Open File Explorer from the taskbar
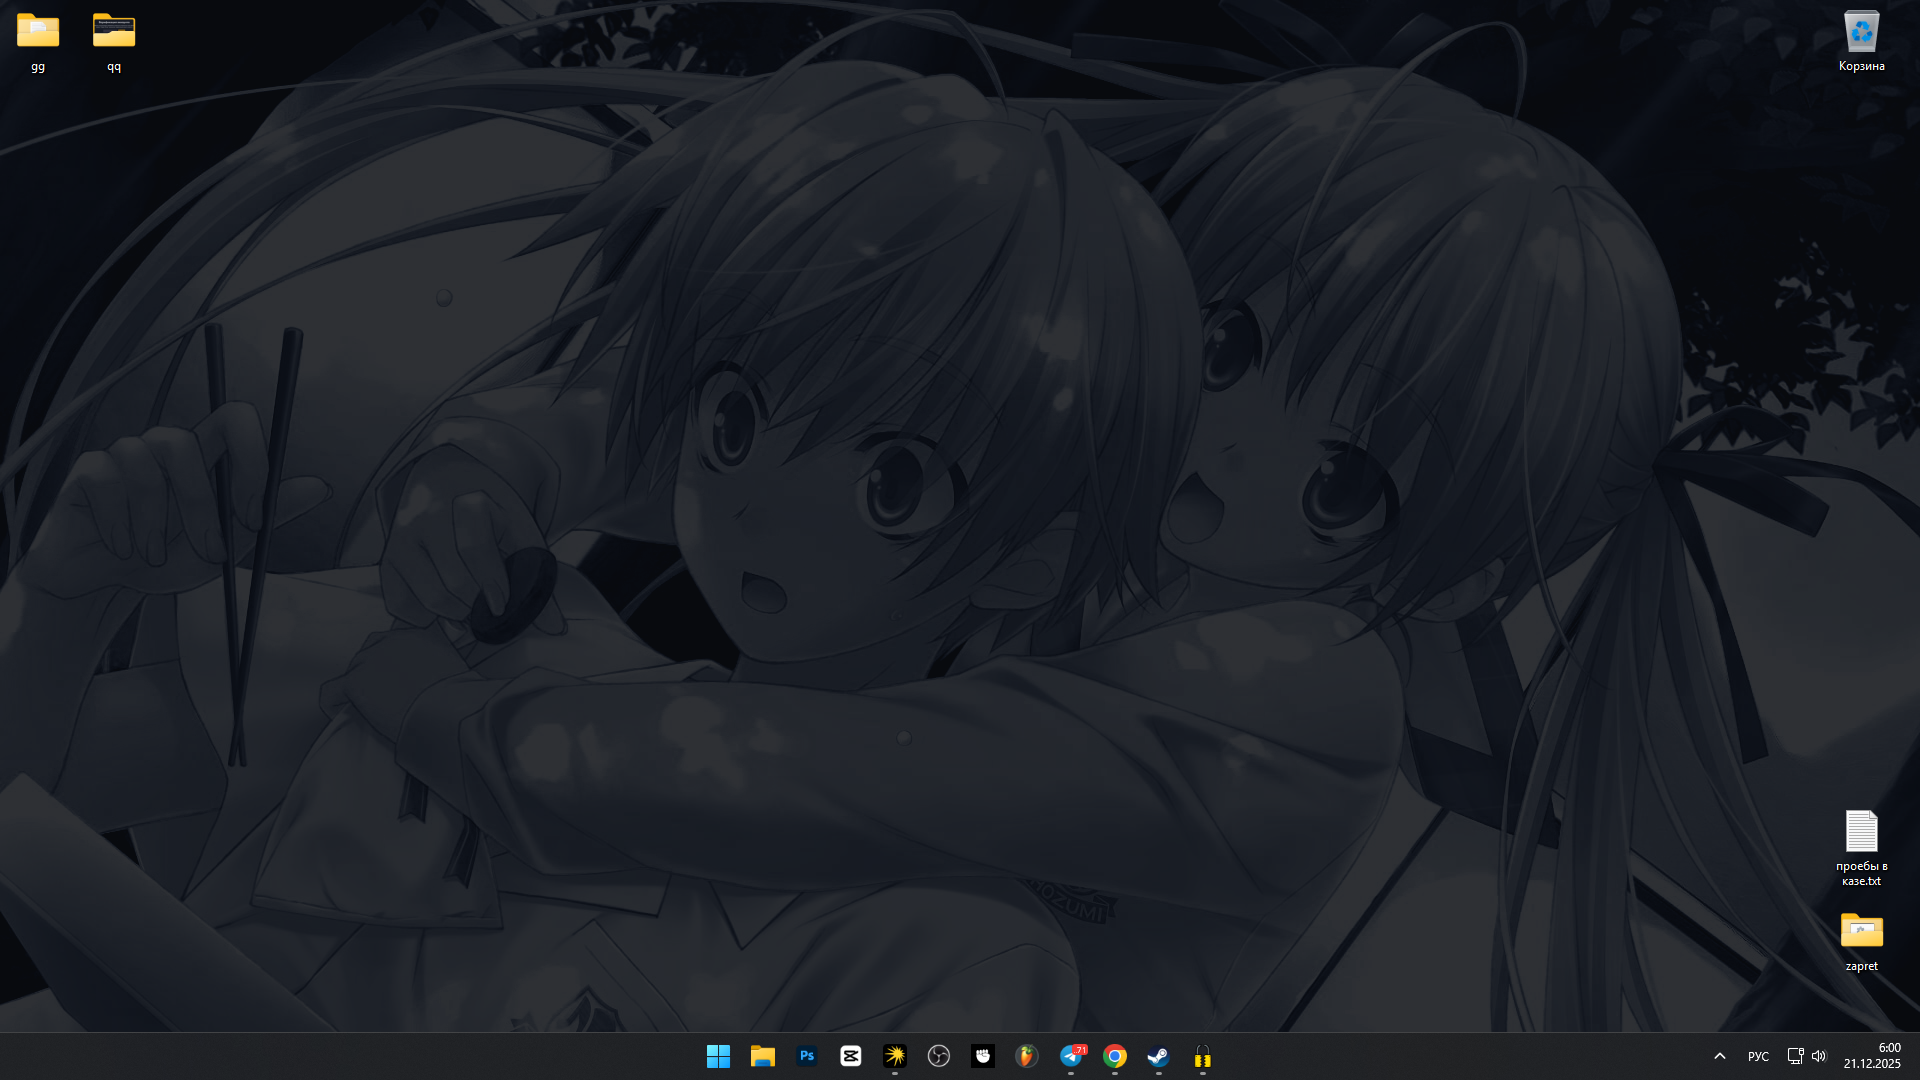Viewport: 1920px width, 1080px height. (763, 1056)
